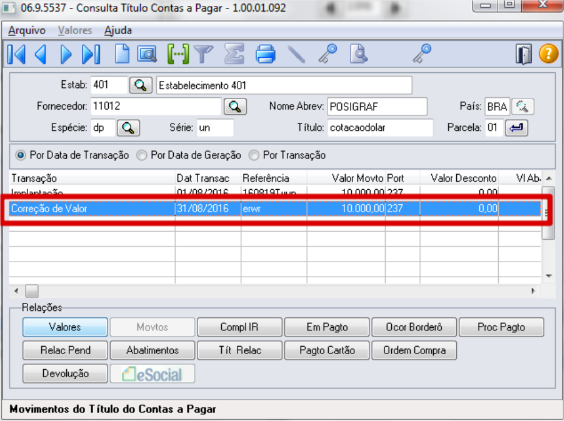Click the Tít Relac button
This screenshot has width=564, height=421.
click(240, 350)
